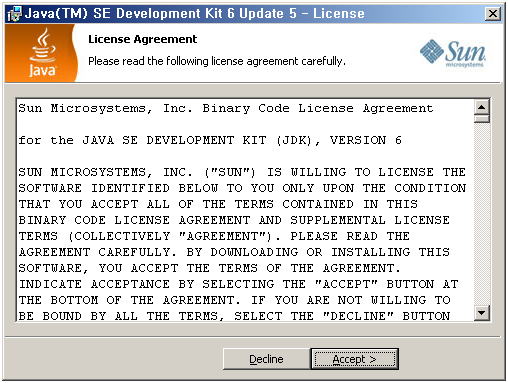Click the Sun Microsystems logo
Screen dimensions: 508x383
tap(453, 53)
